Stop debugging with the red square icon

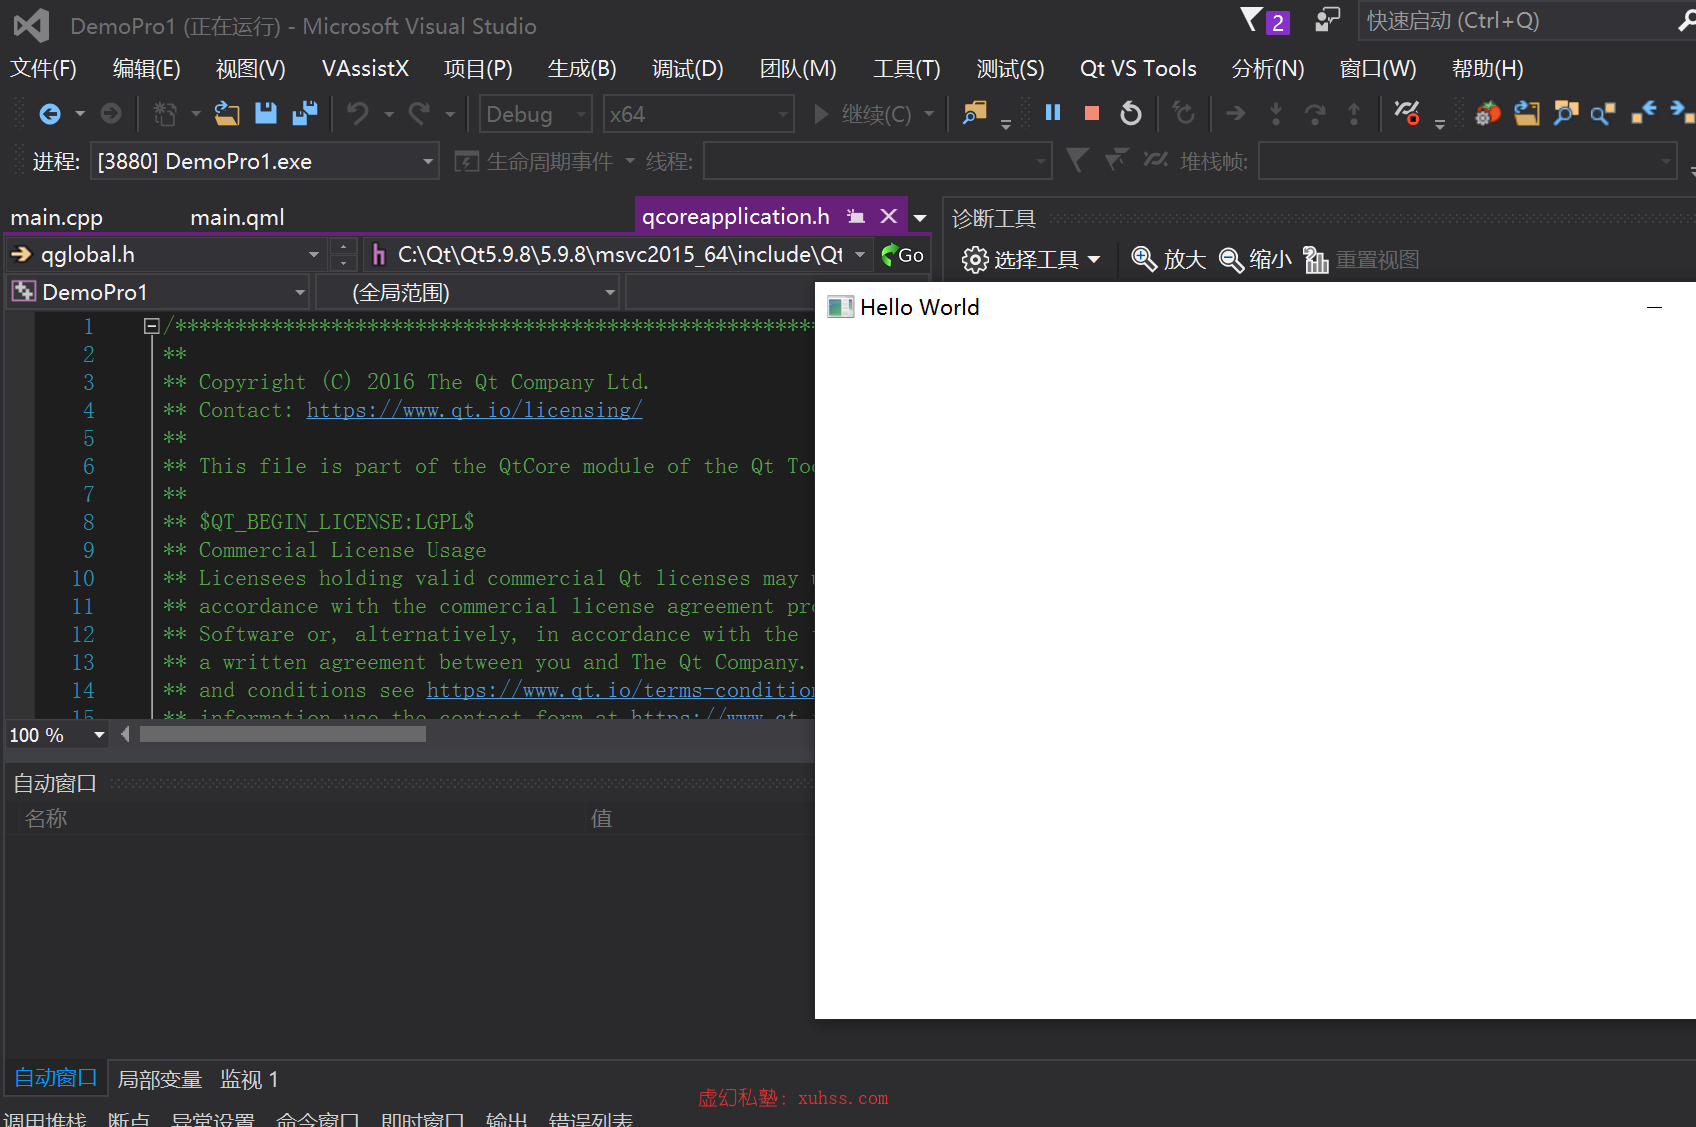pyautogui.click(x=1092, y=114)
